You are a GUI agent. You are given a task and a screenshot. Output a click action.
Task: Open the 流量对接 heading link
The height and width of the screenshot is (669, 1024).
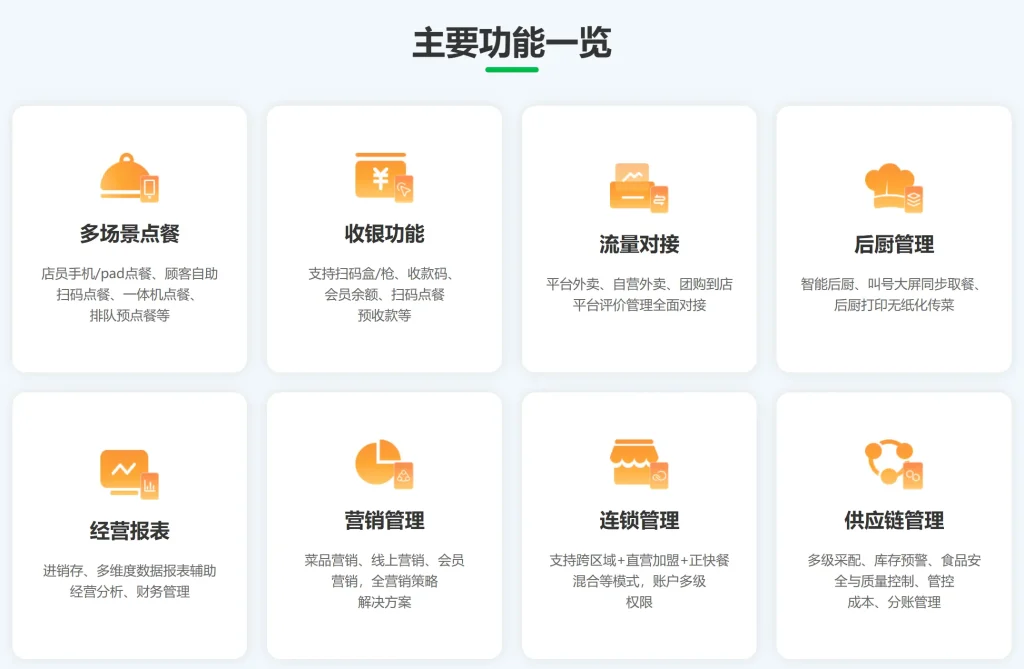pos(639,245)
